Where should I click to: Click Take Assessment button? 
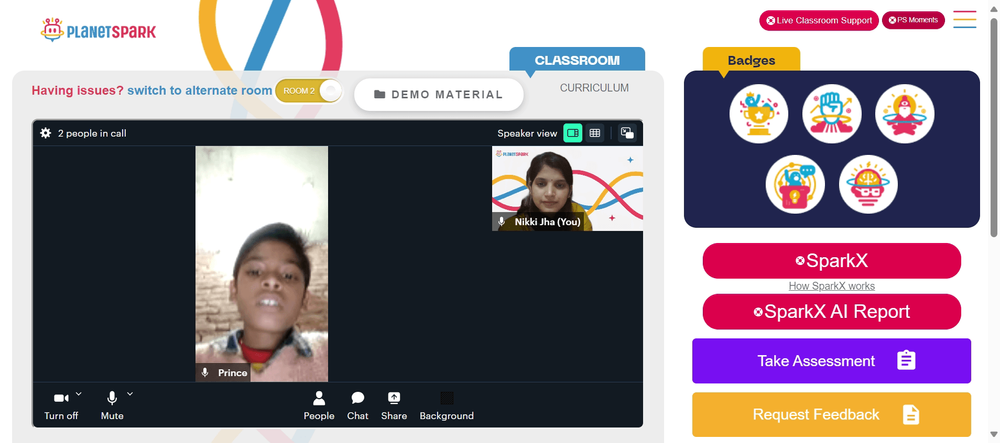coord(832,361)
